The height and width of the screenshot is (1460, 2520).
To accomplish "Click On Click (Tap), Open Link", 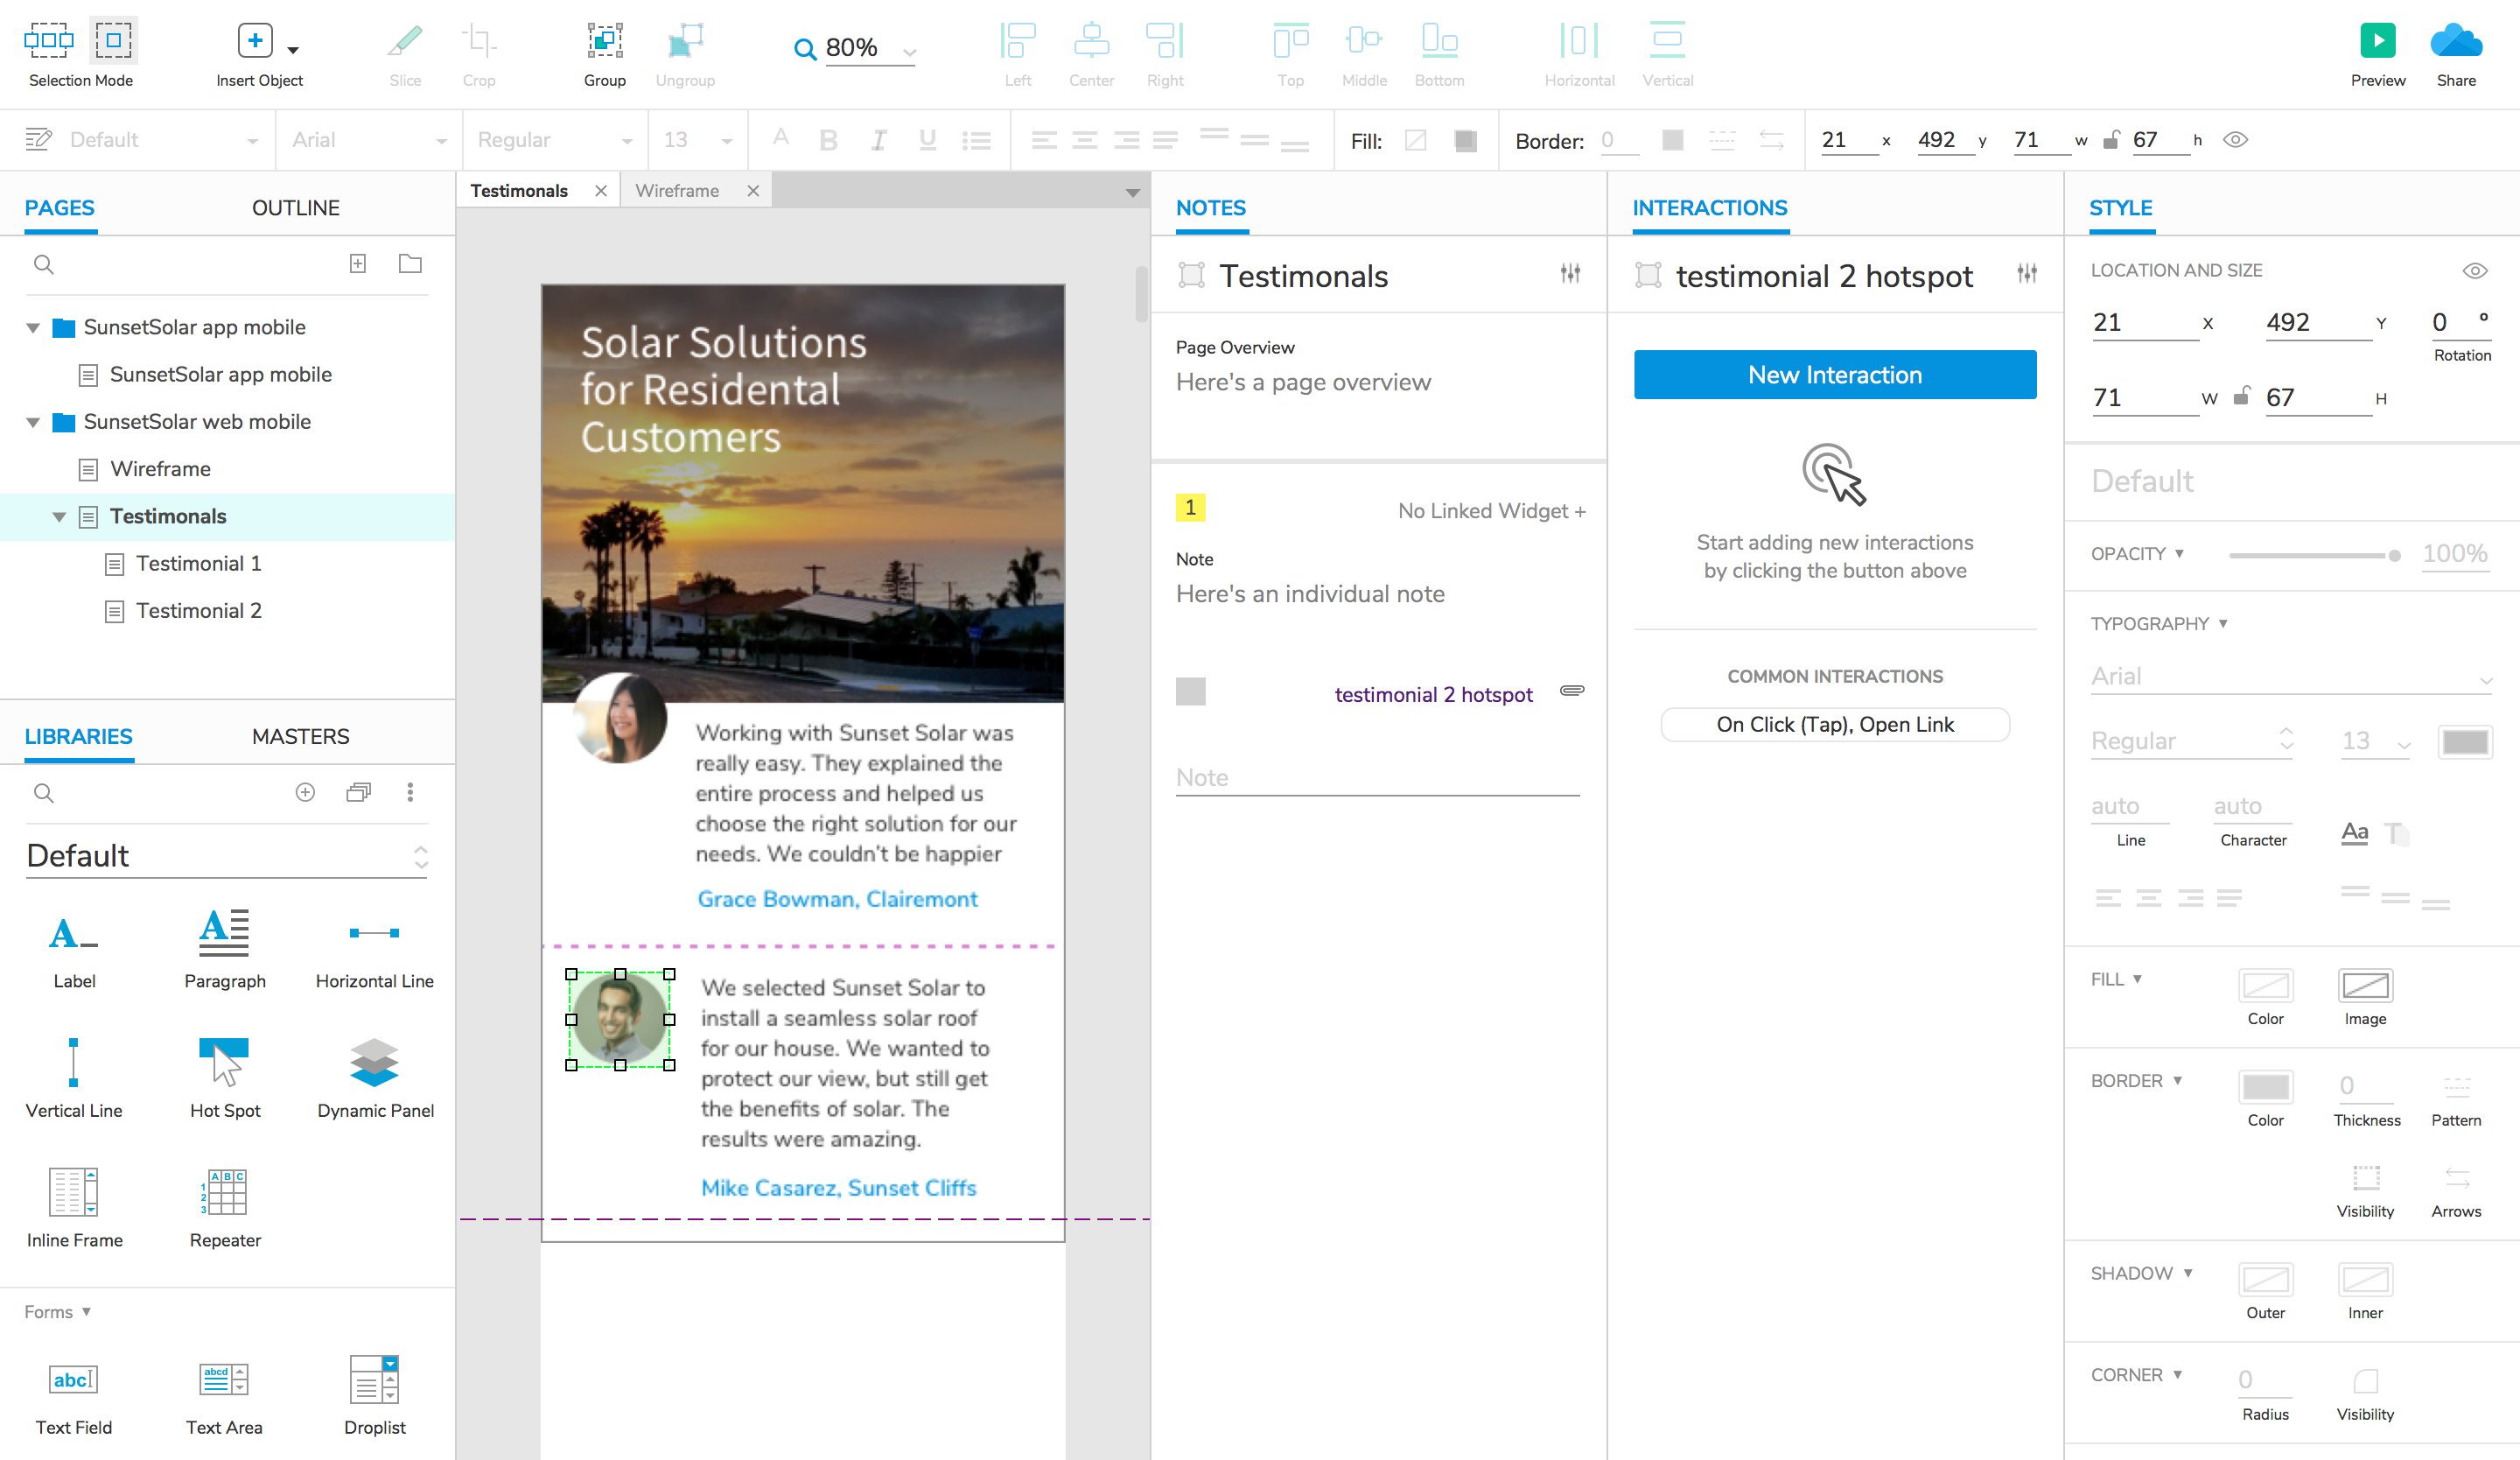I will pos(1834,725).
